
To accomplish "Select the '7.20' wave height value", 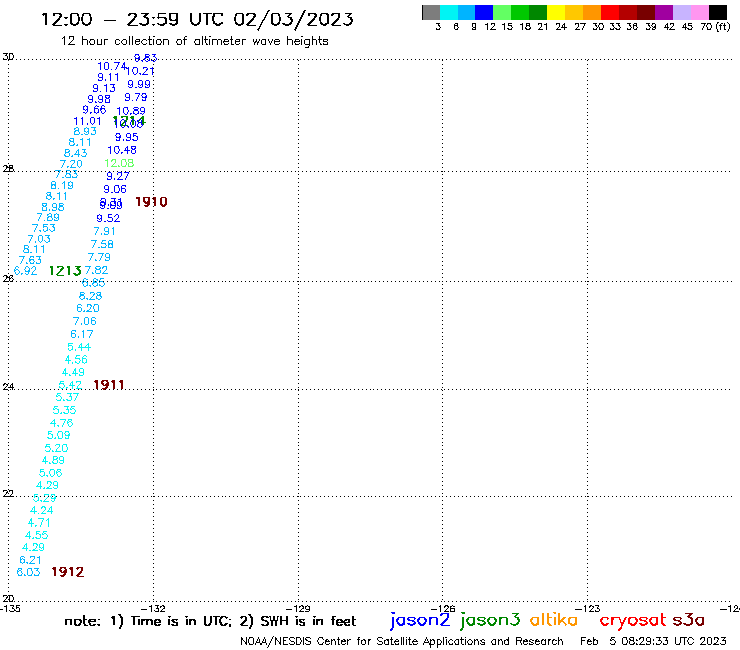I will (71, 164).
